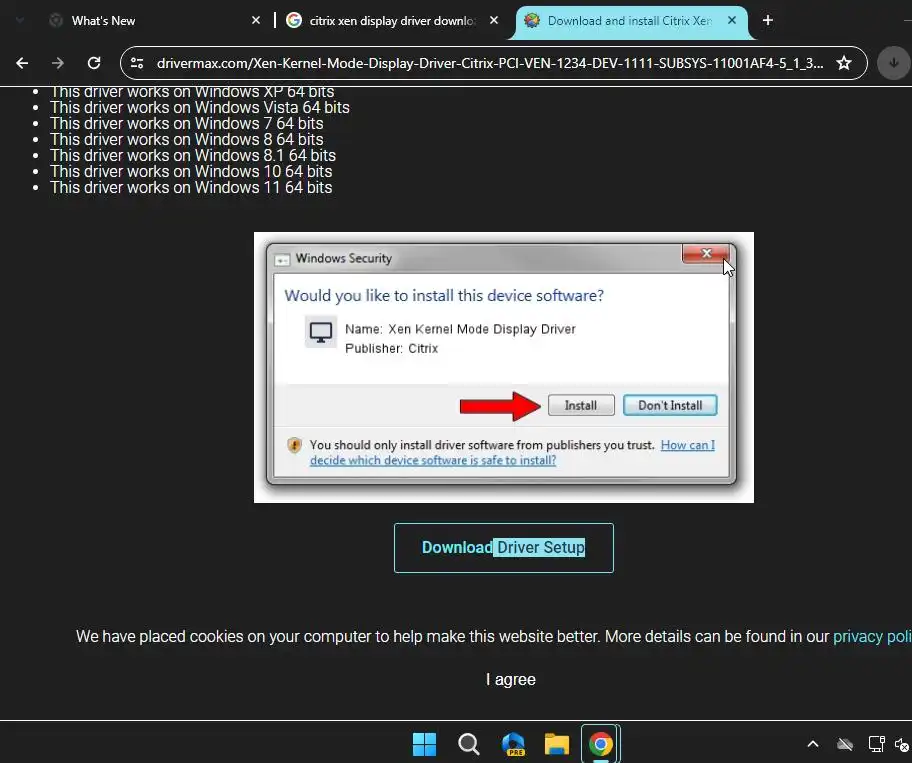The height and width of the screenshot is (763, 912).
Task: Click the Windows Security dialog screenshot image
Action: 504,368
